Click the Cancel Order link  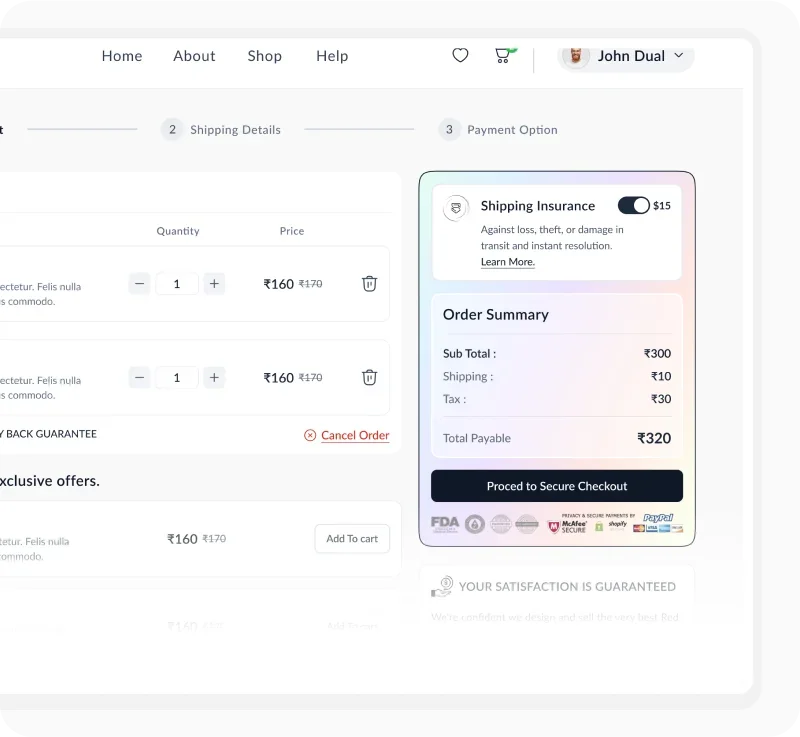(x=355, y=435)
